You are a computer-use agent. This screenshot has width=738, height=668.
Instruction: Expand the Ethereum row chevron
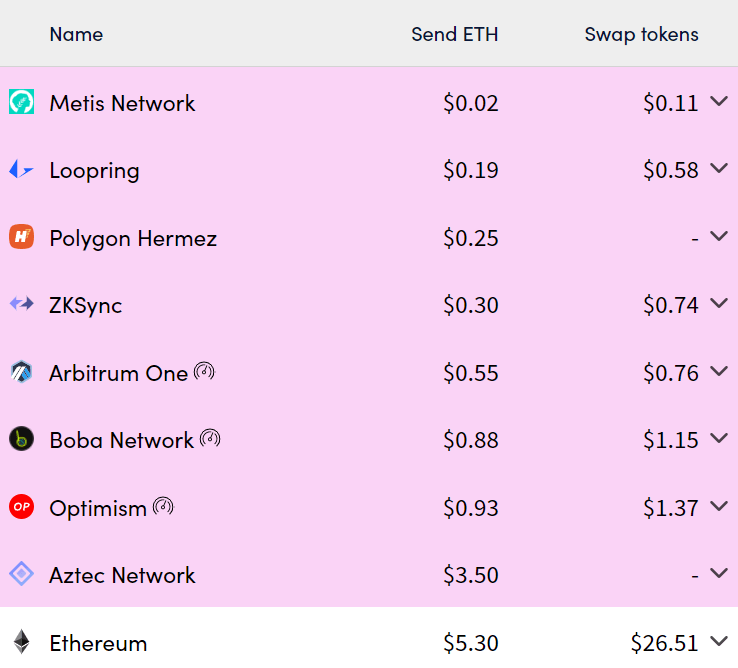[x=719, y=641]
